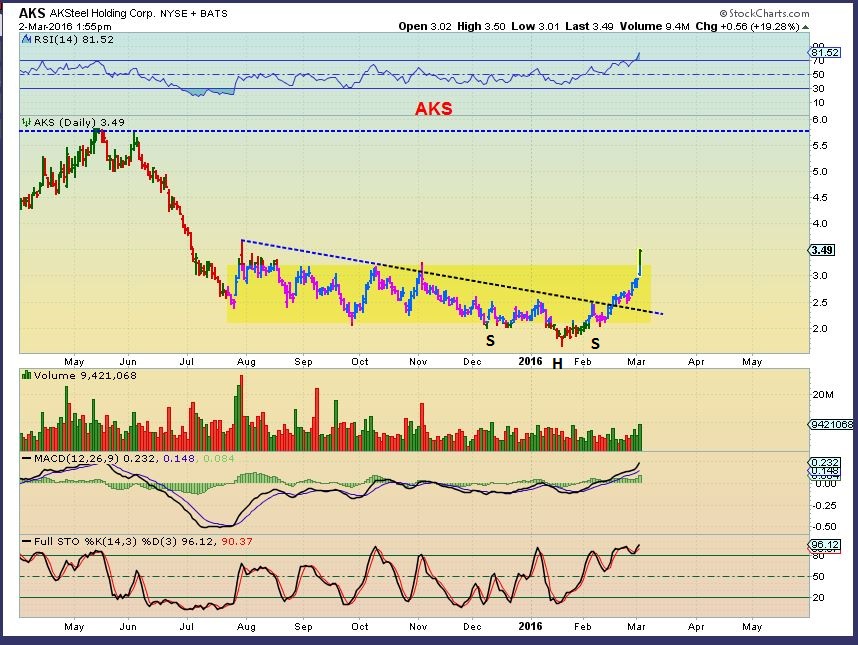This screenshot has width=858, height=645.
Task: Click the Open 3.02 quote value
Action: 425,26
